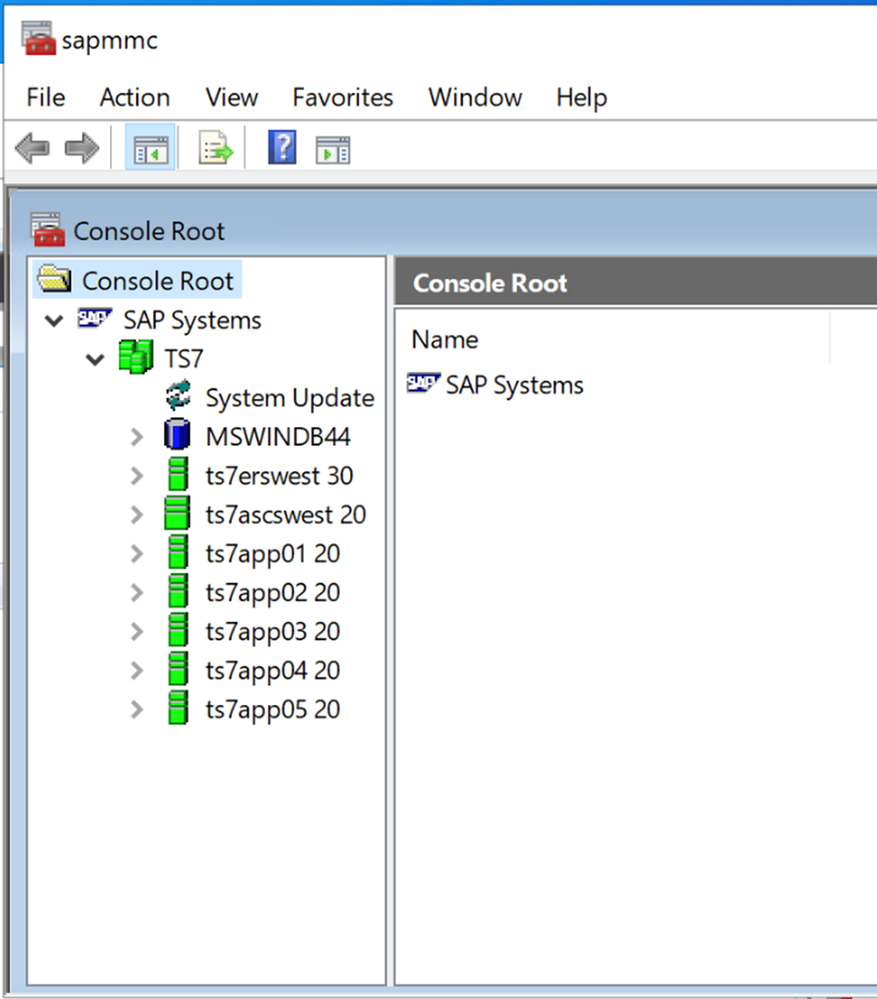Open the Window menu

coord(475,97)
